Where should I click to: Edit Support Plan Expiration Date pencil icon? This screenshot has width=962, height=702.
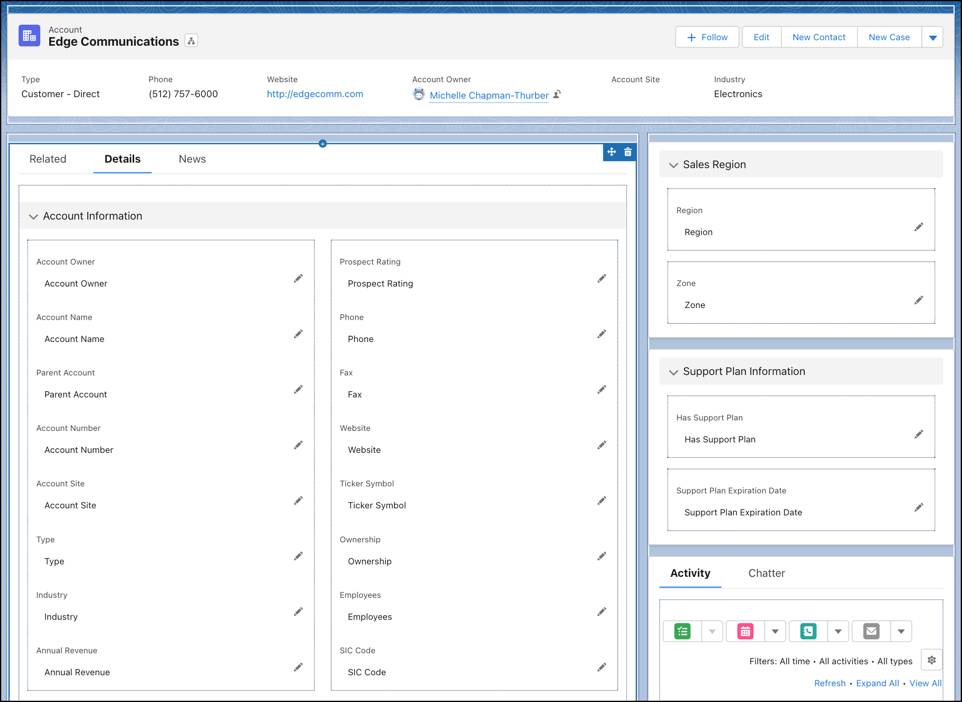(918, 507)
